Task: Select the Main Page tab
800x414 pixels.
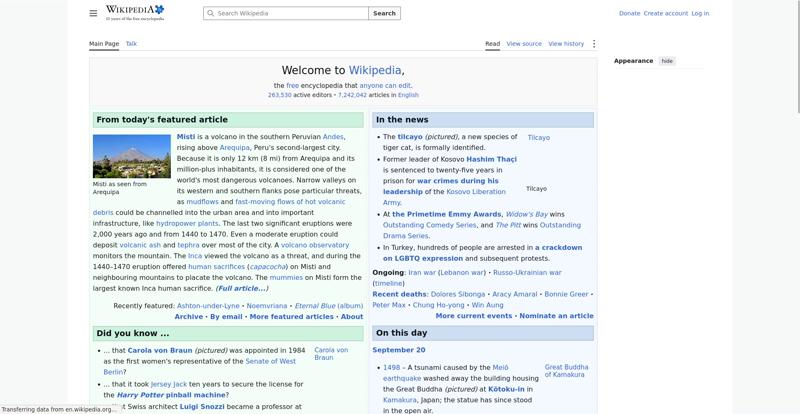Action: [104, 44]
